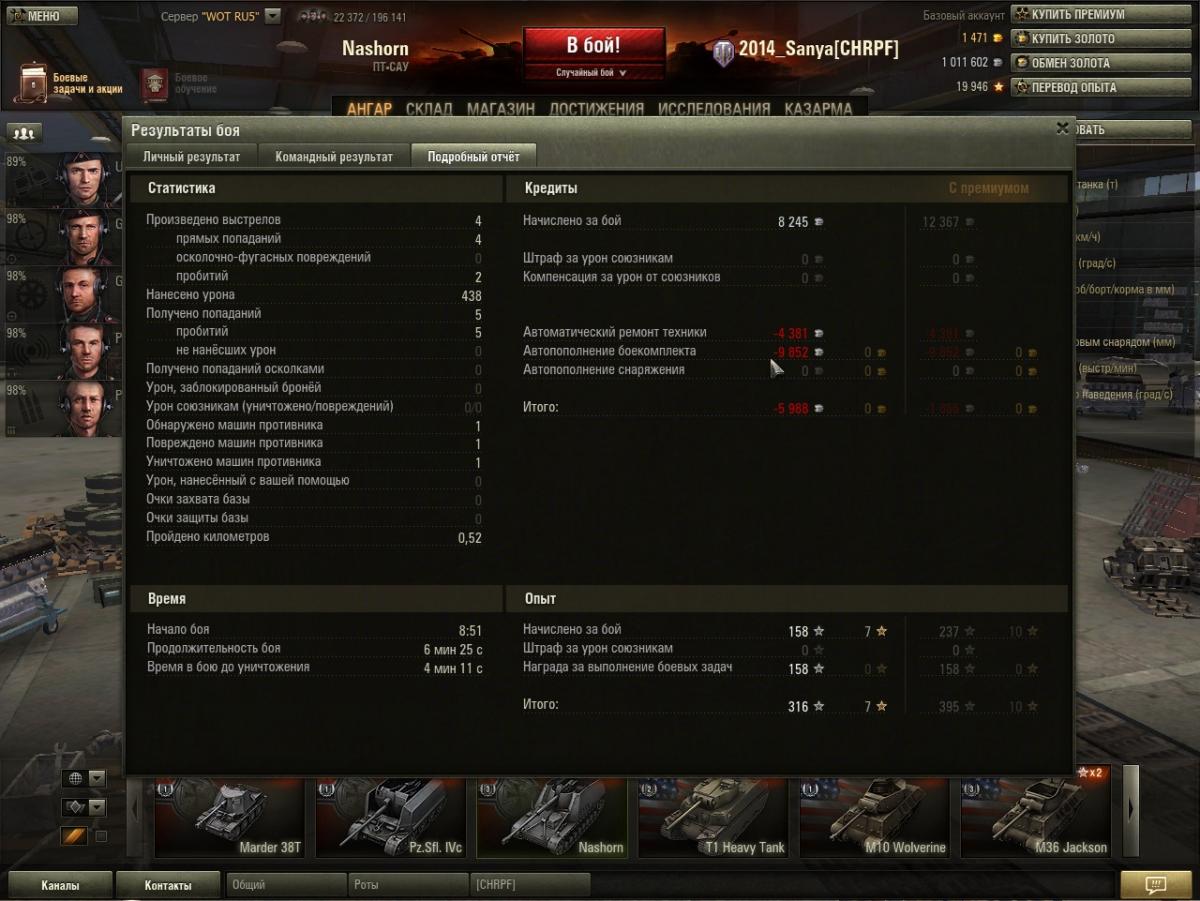Expand the Случайный бой battle type selector

pos(592,72)
